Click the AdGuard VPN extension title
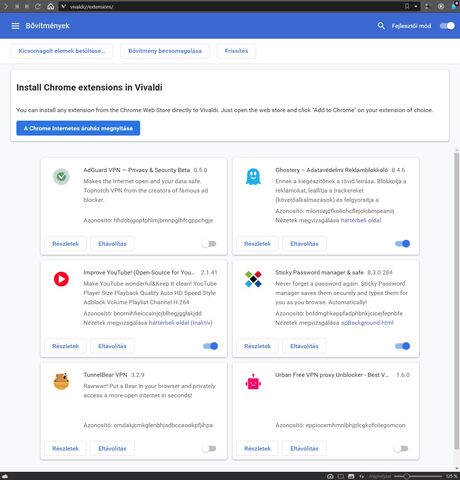Image resolution: width=460 pixels, height=480 pixels. (x=136, y=170)
